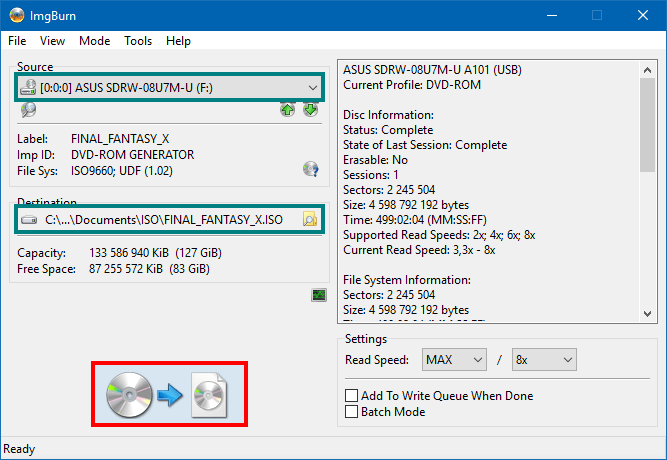Screen dimensions: 667x460
Task: Click the Supported Read Speeds line
Action: pyautogui.click(x=439, y=235)
